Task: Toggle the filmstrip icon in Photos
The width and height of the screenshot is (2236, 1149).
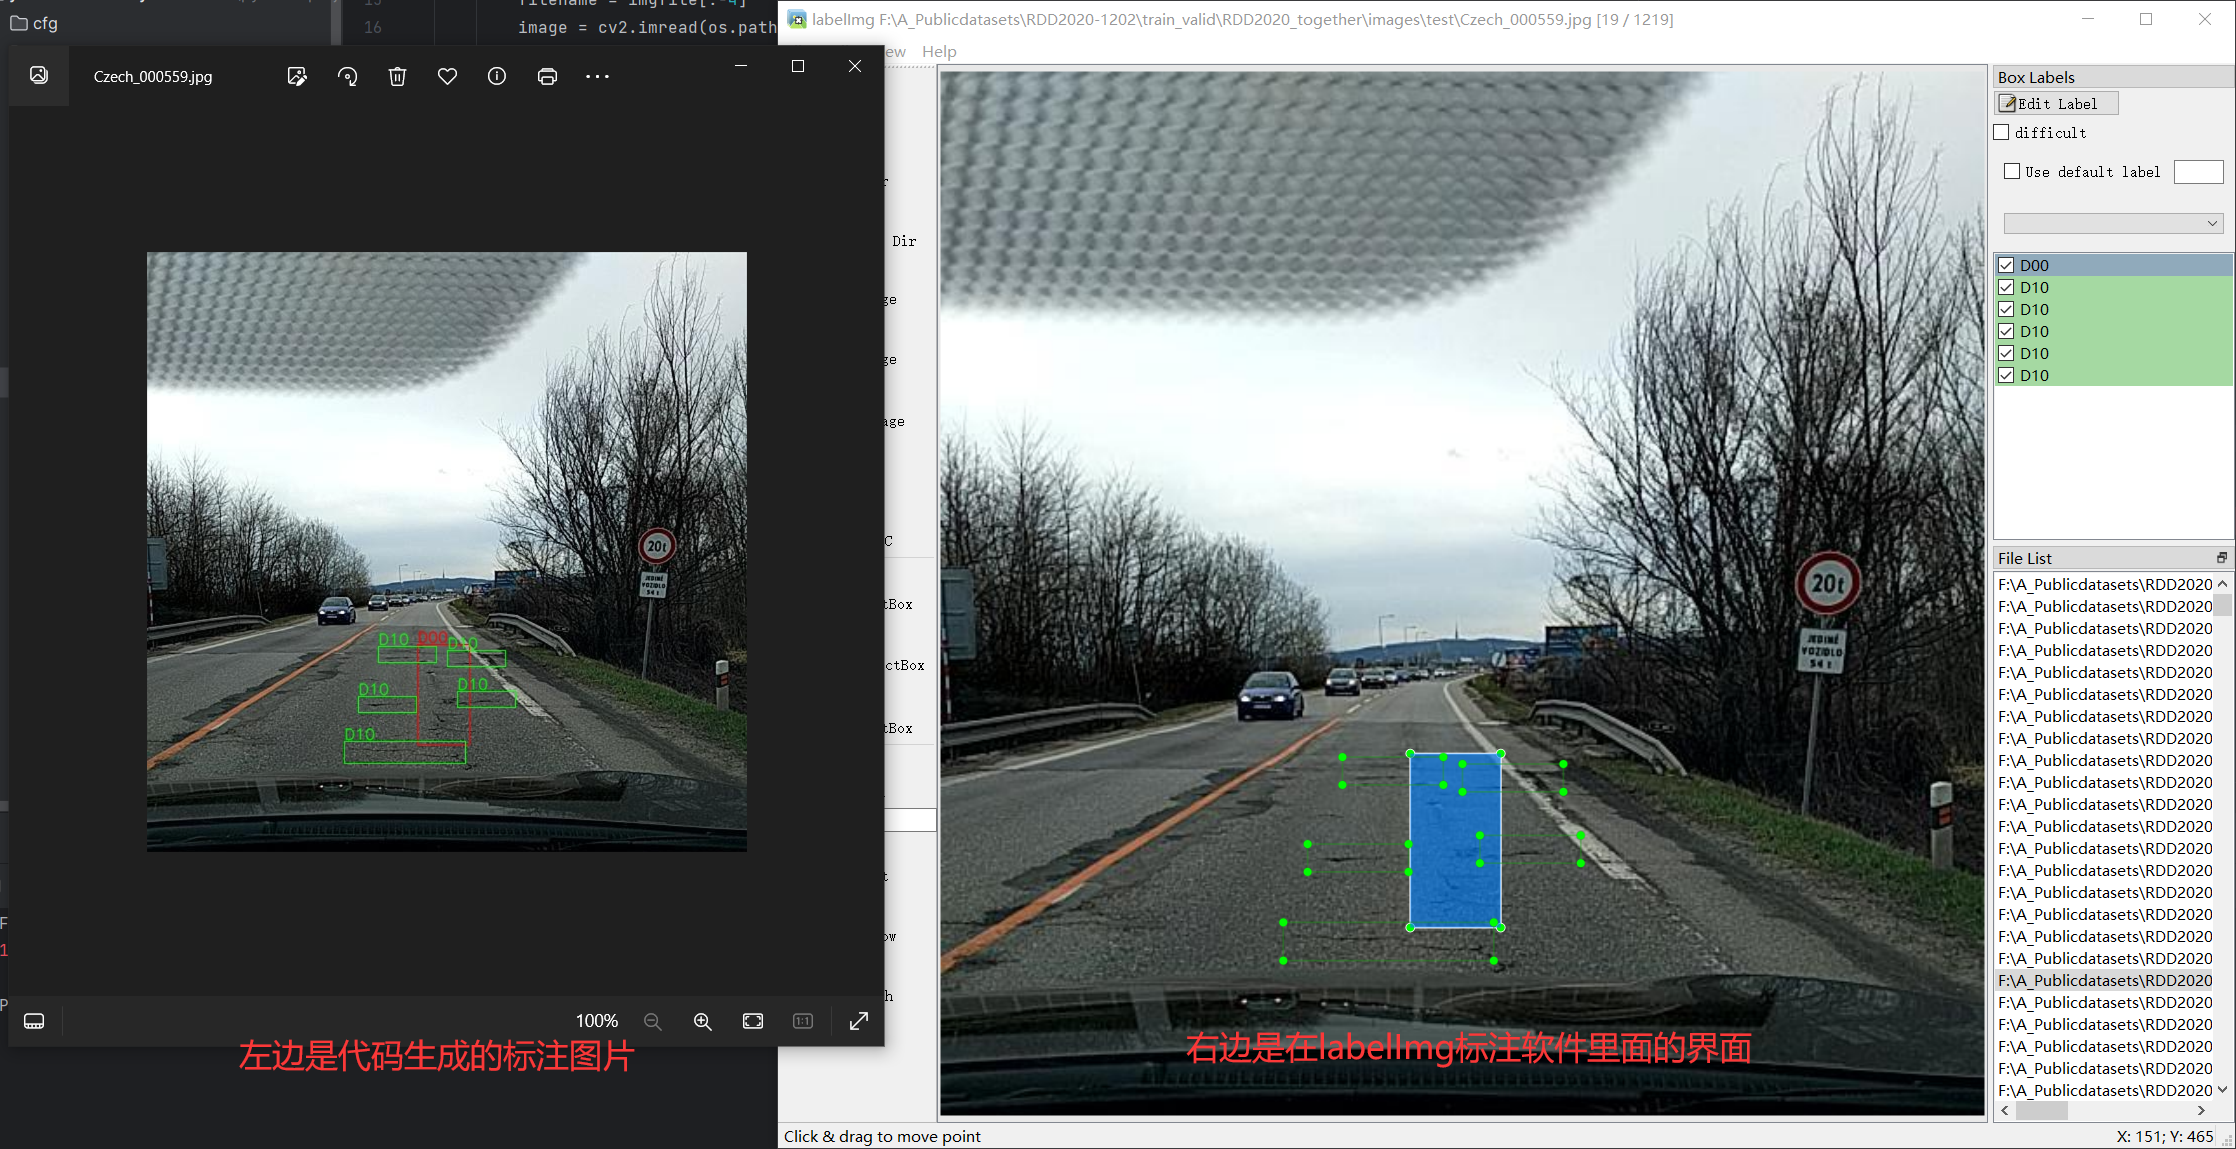Action: pyautogui.click(x=34, y=1021)
